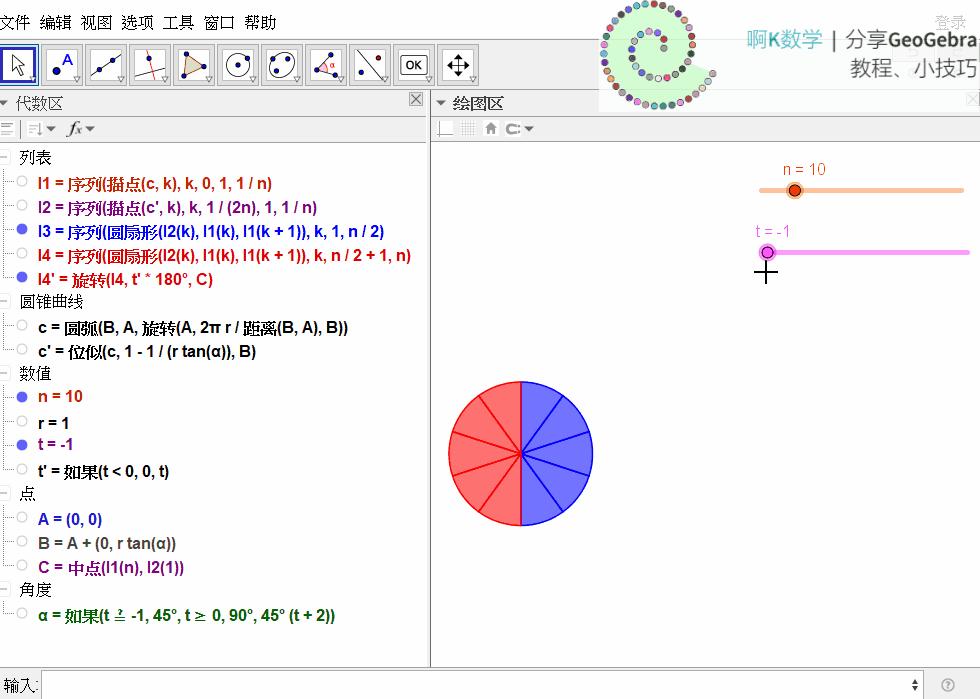The width and height of the screenshot is (980, 699).
Task: Choose the Line through two points tool
Action: pyautogui.click(x=107, y=65)
